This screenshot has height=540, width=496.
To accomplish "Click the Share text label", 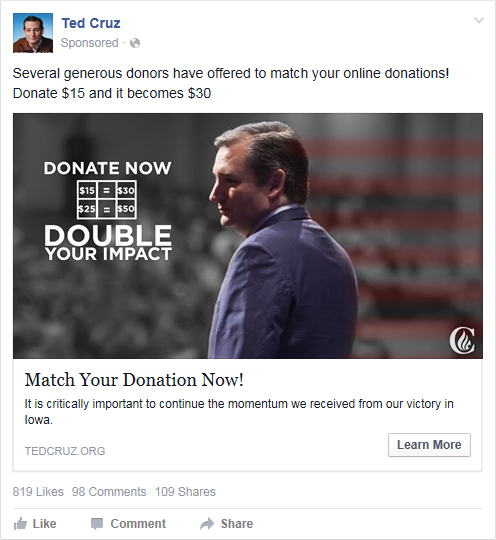I will point(237,524).
